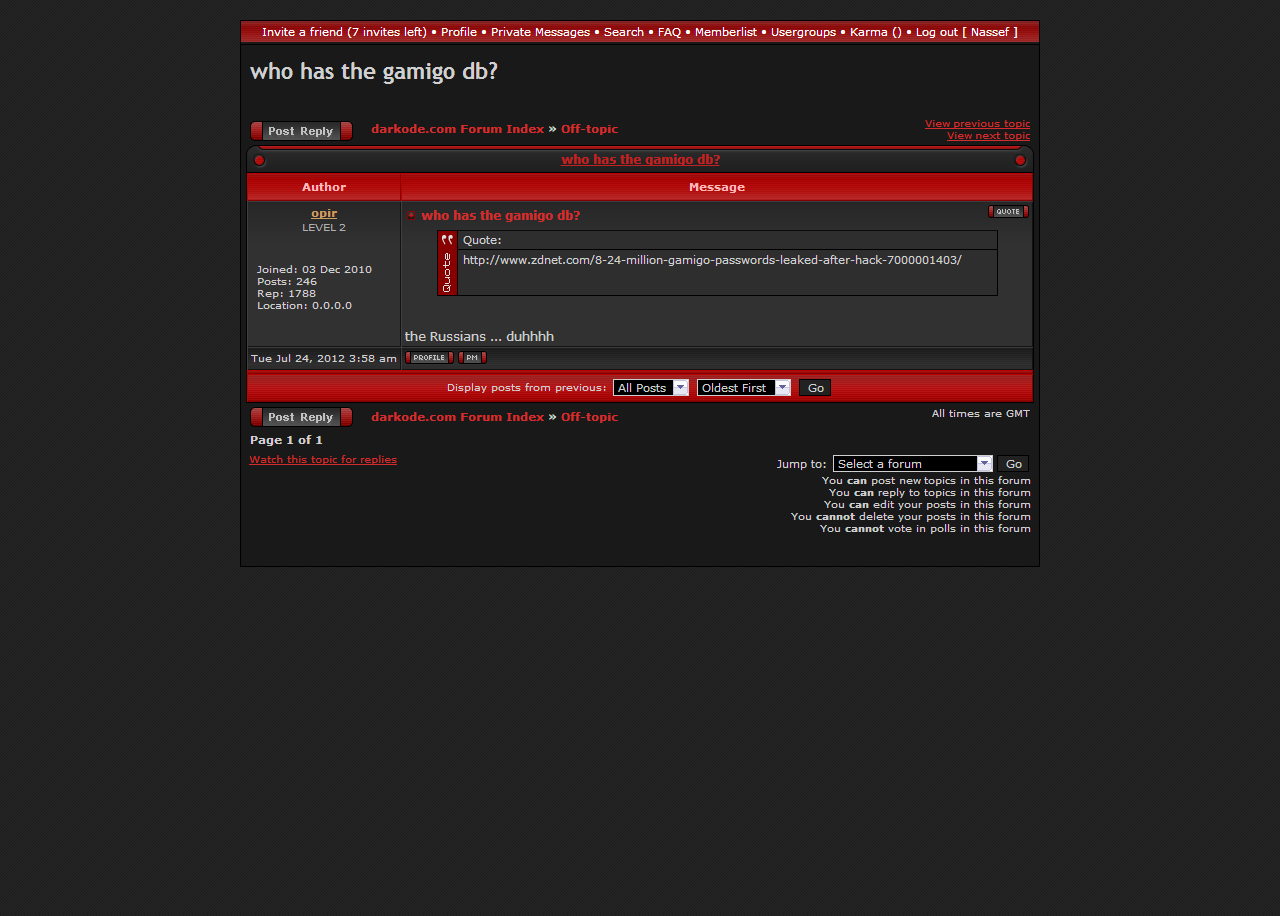This screenshot has width=1280, height=916.
Task: Select Invite a friend in navigation bar
Action: tap(344, 32)
